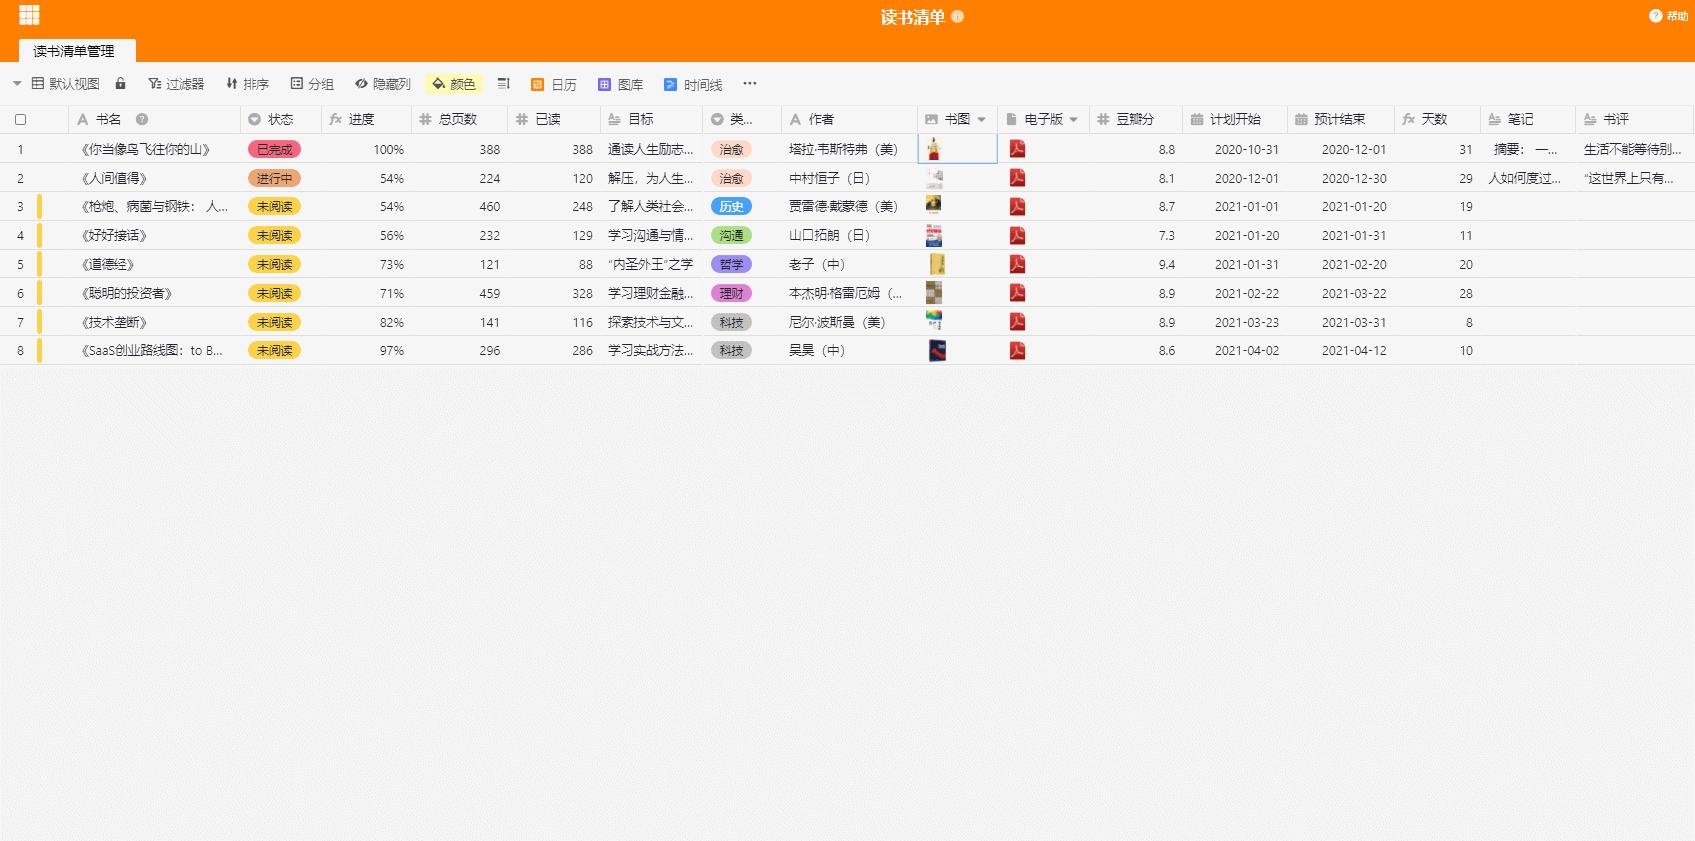Click the help icon beside 书名 column
Screen dimensions: 1695x841
coord(142,119)
